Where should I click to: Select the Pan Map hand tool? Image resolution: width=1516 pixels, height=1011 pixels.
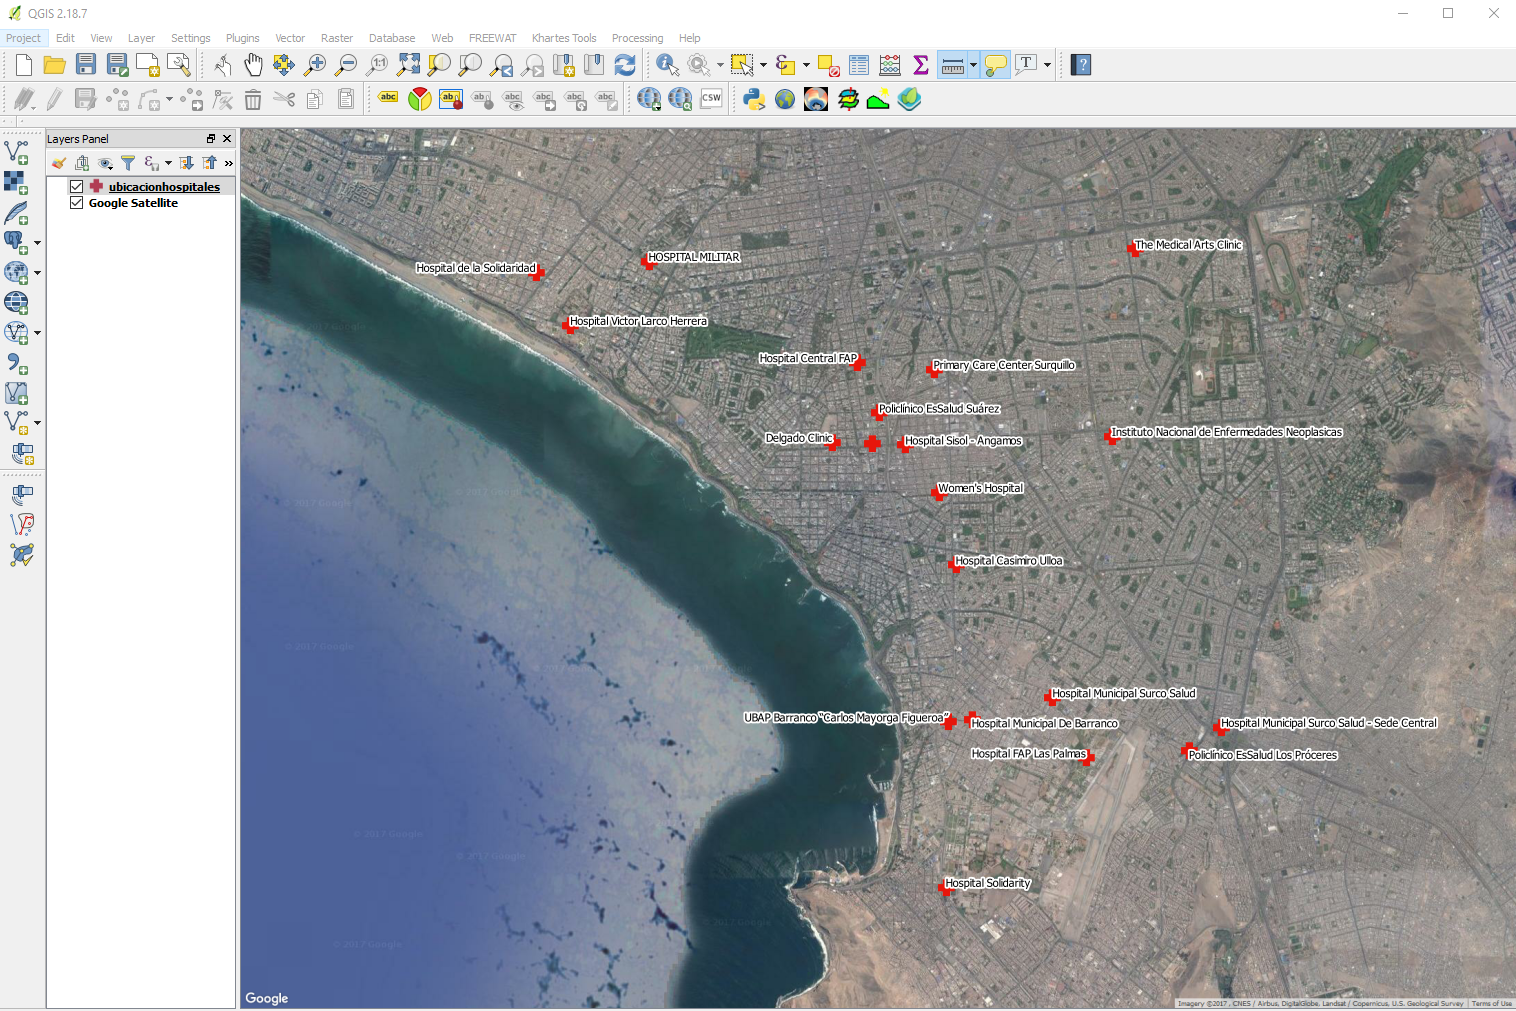coord(253,65)
